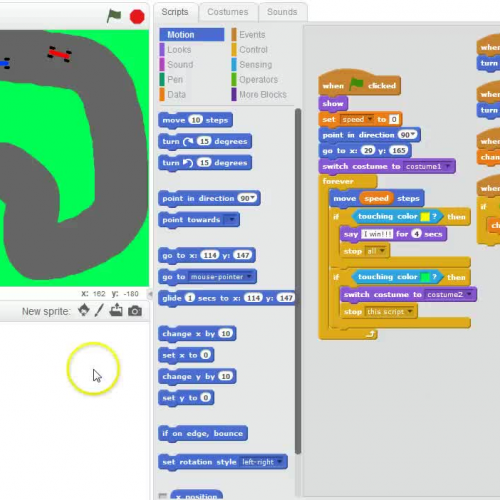The height and width of the screenshot is (500, 500).
Task: Click green flag in when clicked hat block
Action: 356,85
